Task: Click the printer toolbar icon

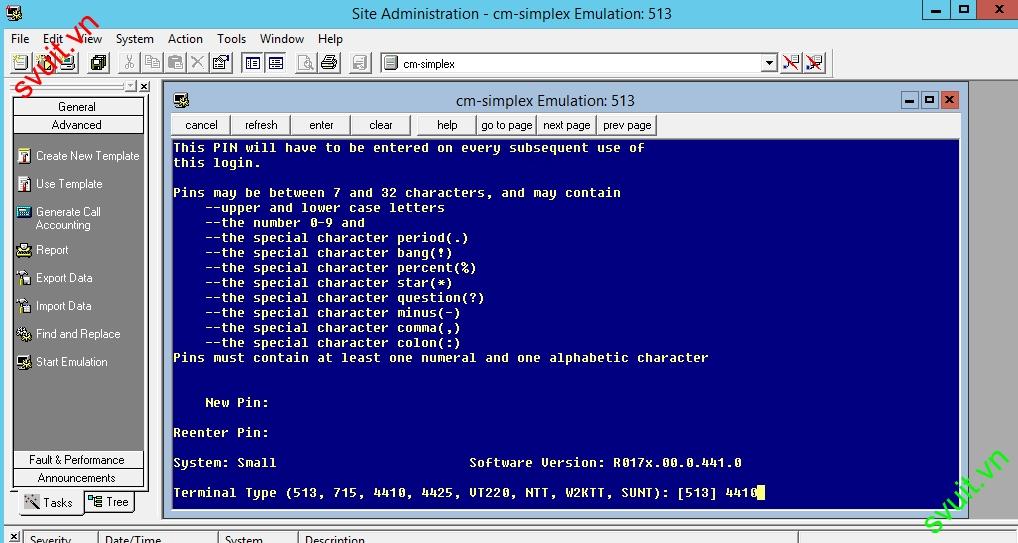Action: coord(329,63)
